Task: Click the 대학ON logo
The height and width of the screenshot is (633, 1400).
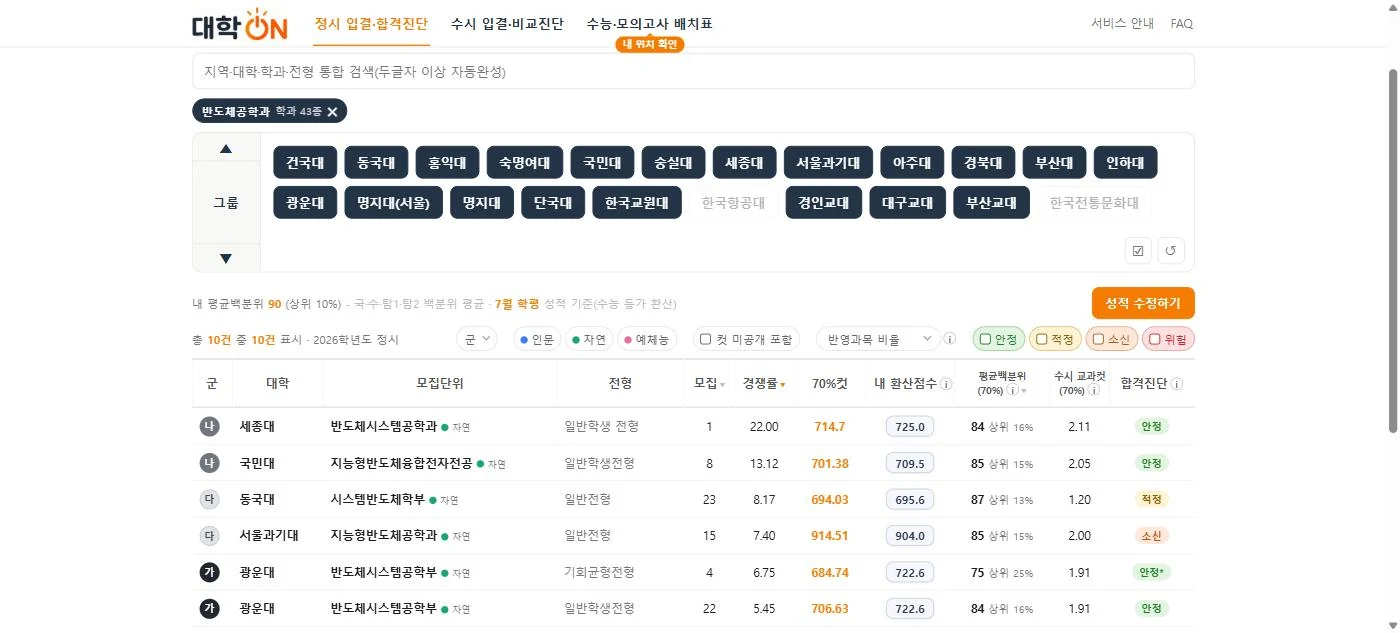Action: (240, 24)
